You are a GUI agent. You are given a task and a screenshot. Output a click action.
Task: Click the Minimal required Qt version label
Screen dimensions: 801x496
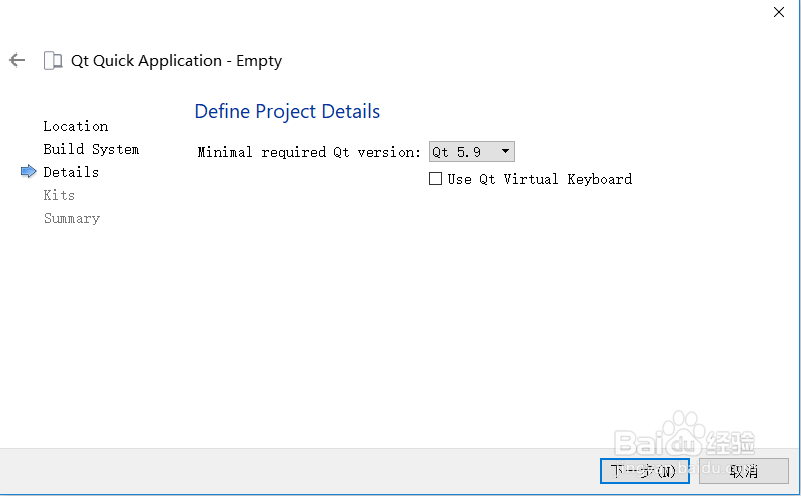309,152
